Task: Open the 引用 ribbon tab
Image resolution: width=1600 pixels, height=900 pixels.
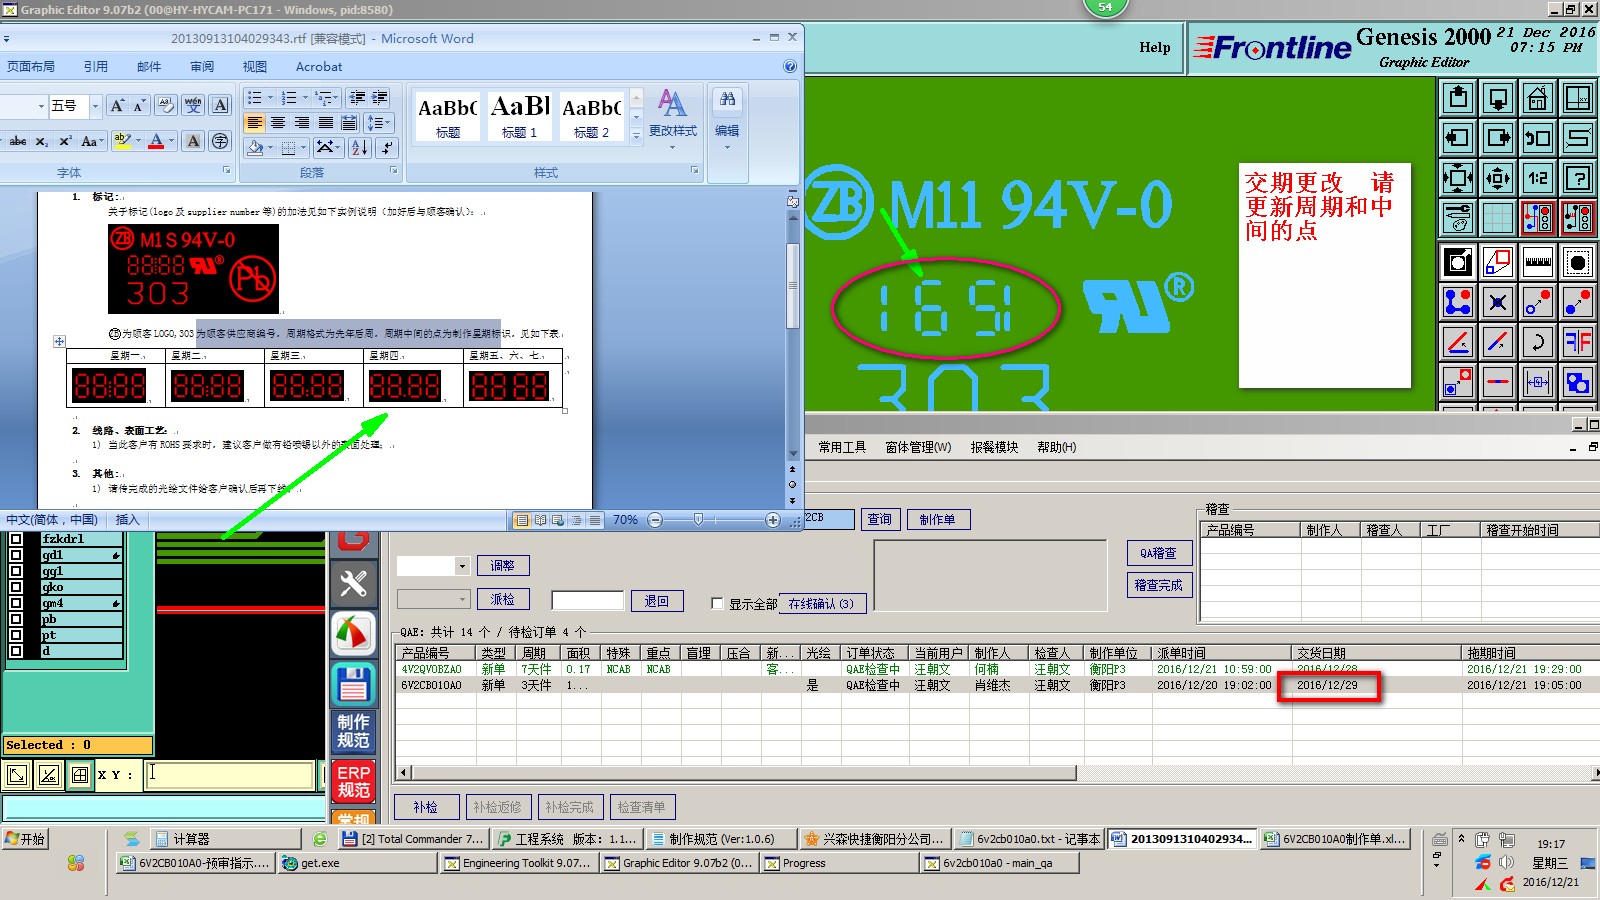Action: point(96,66)
